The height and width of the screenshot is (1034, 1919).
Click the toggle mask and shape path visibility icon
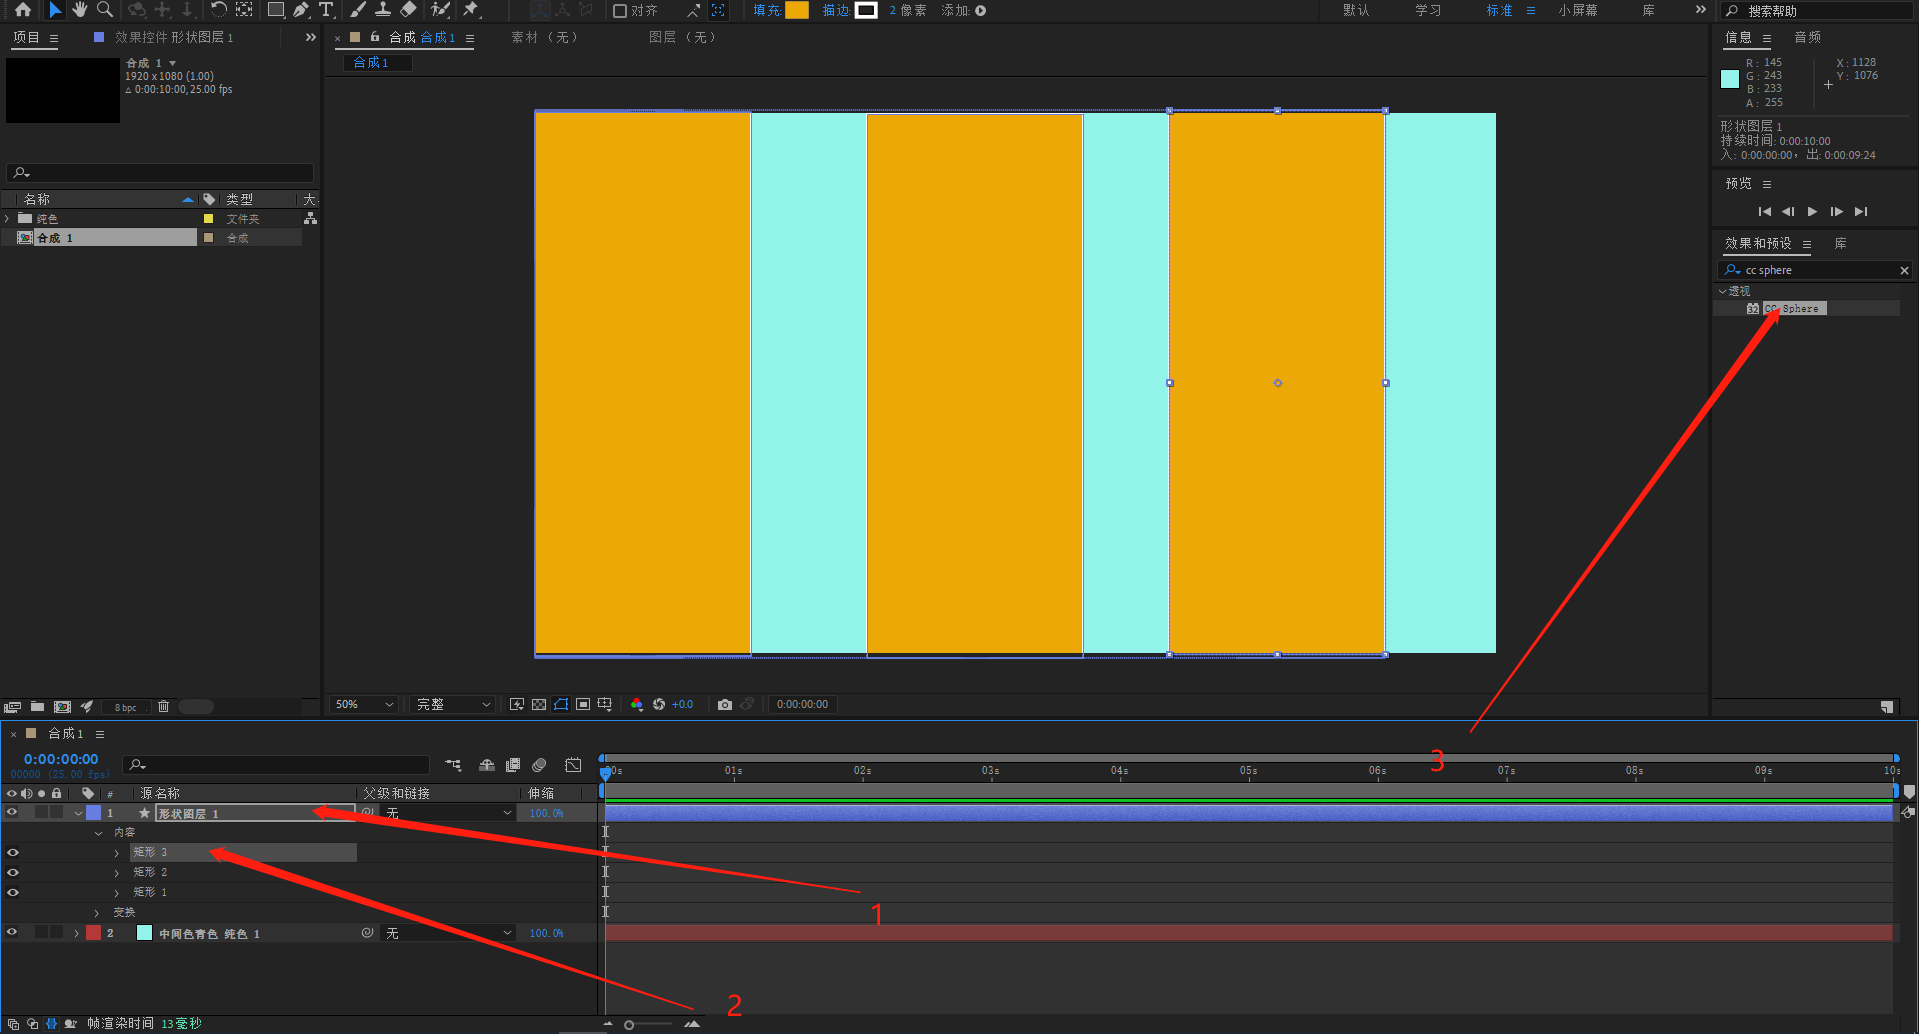561,704
